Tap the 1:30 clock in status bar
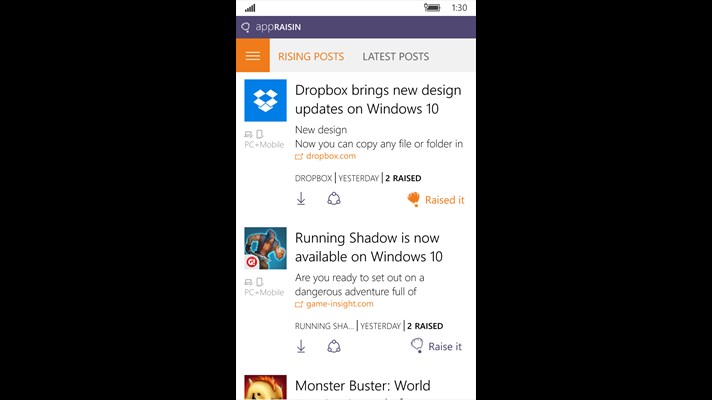712x400 pixels. tap(460, 8)
